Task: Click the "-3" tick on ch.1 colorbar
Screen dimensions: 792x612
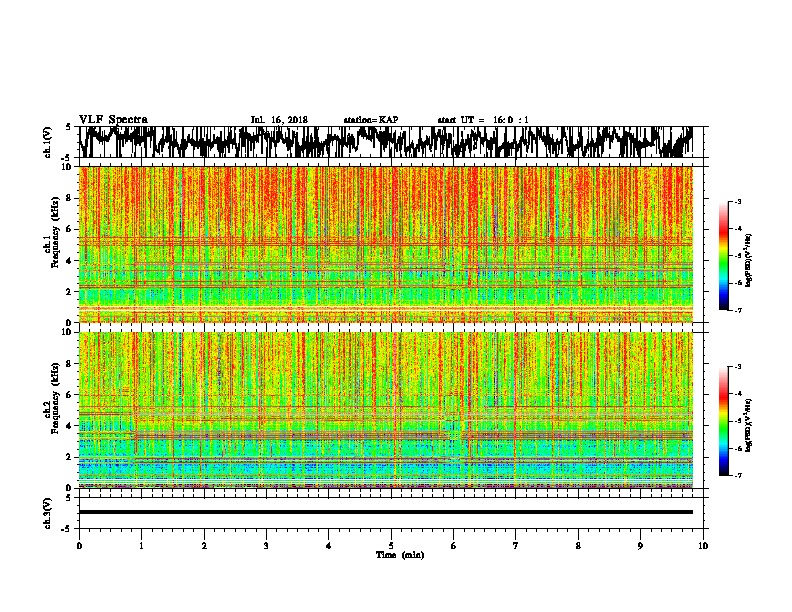Action: point(738,202)
